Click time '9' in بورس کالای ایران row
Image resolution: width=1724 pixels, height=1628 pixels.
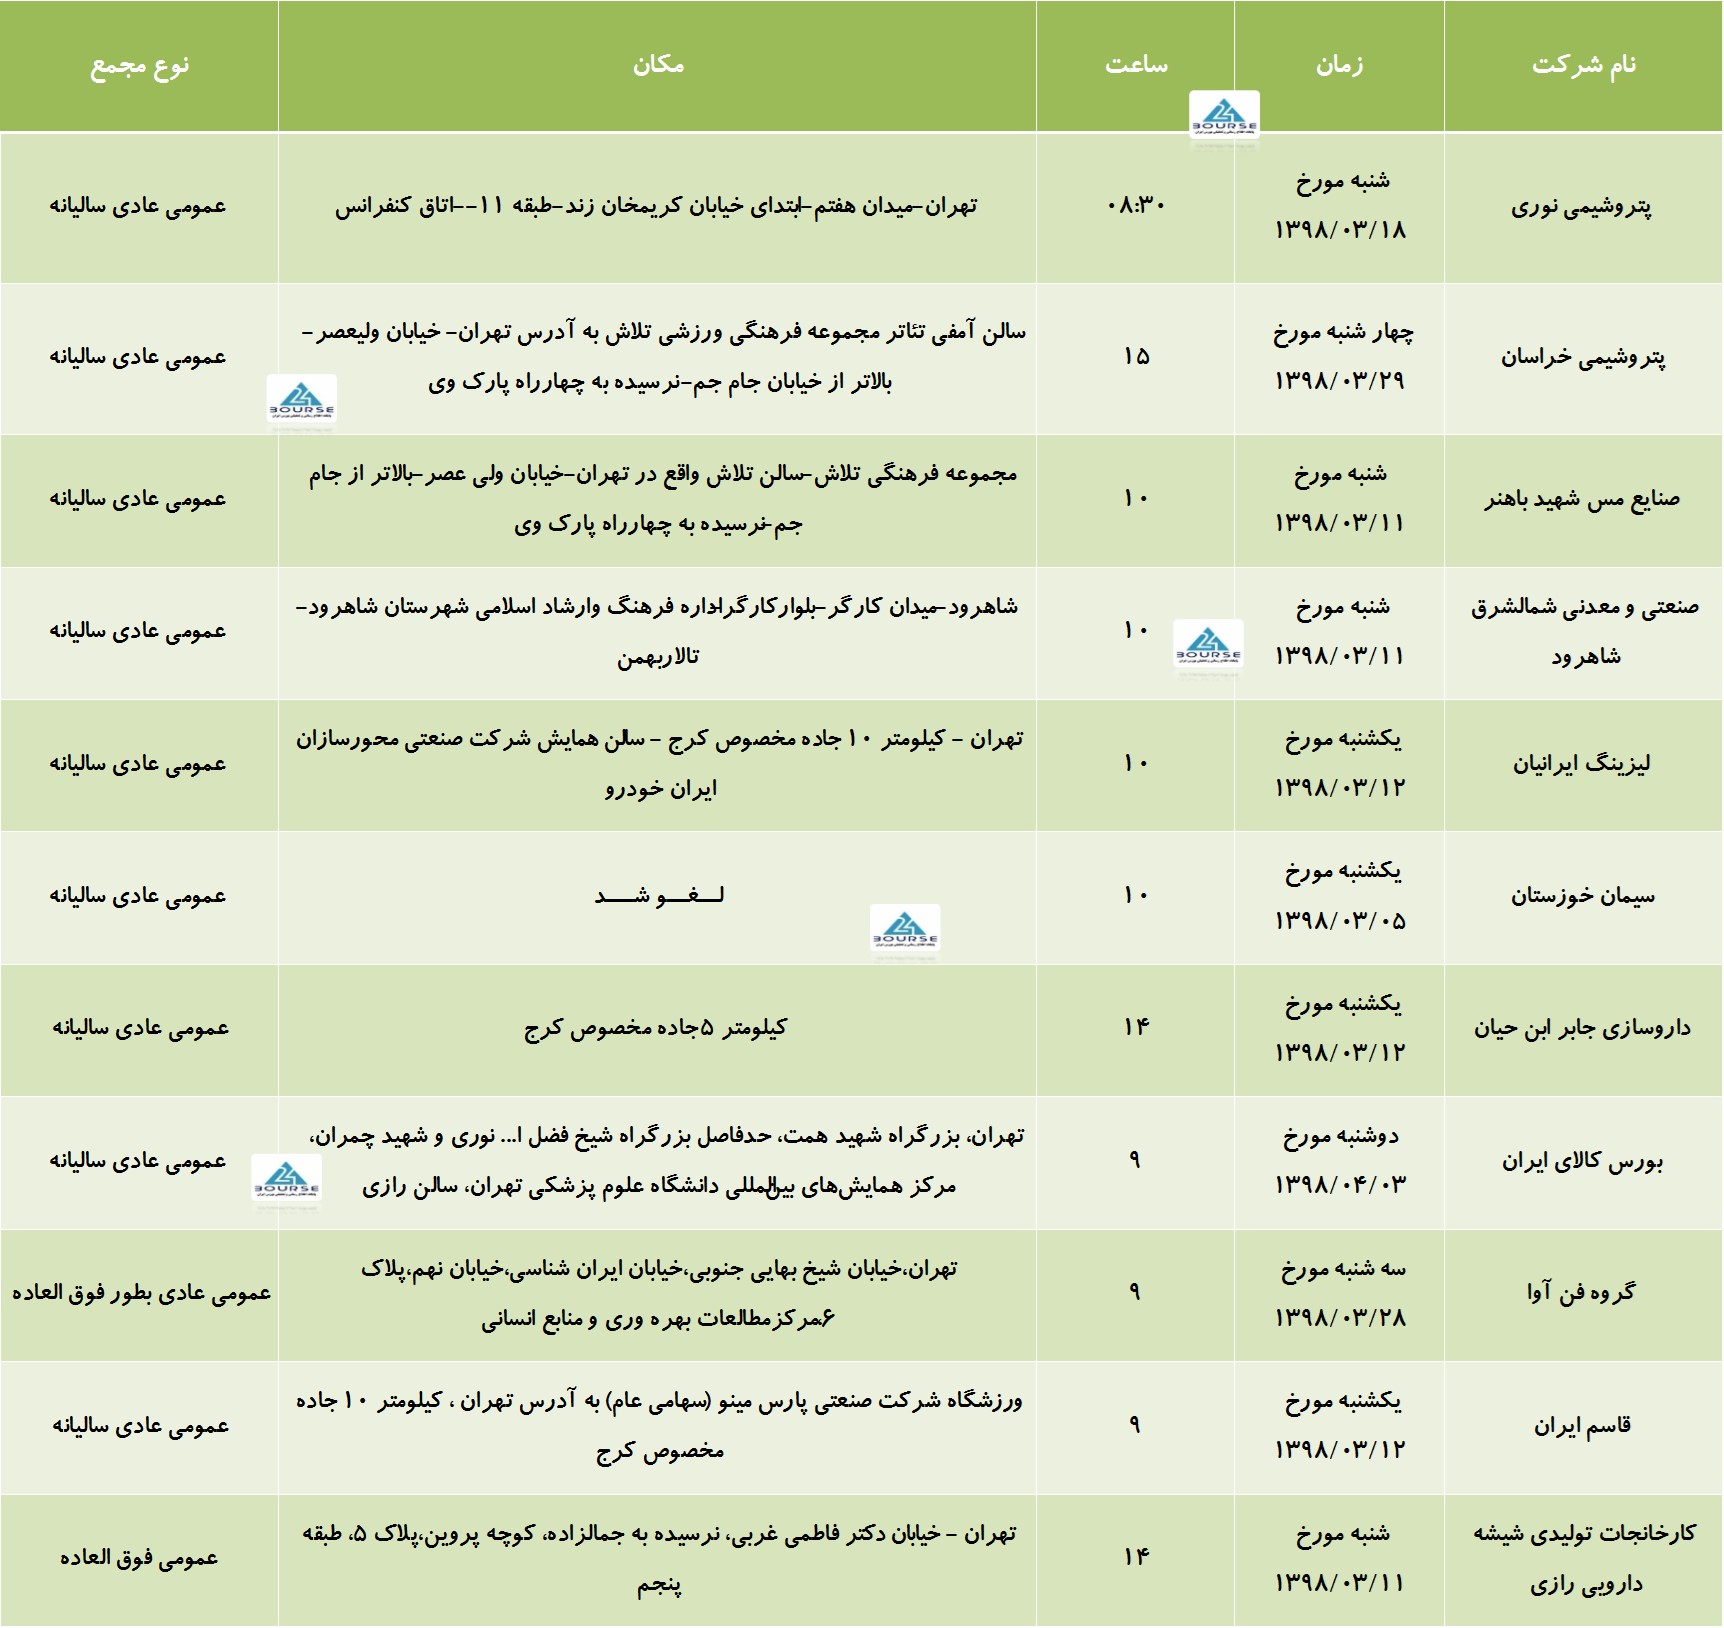pos(1135,1160)
